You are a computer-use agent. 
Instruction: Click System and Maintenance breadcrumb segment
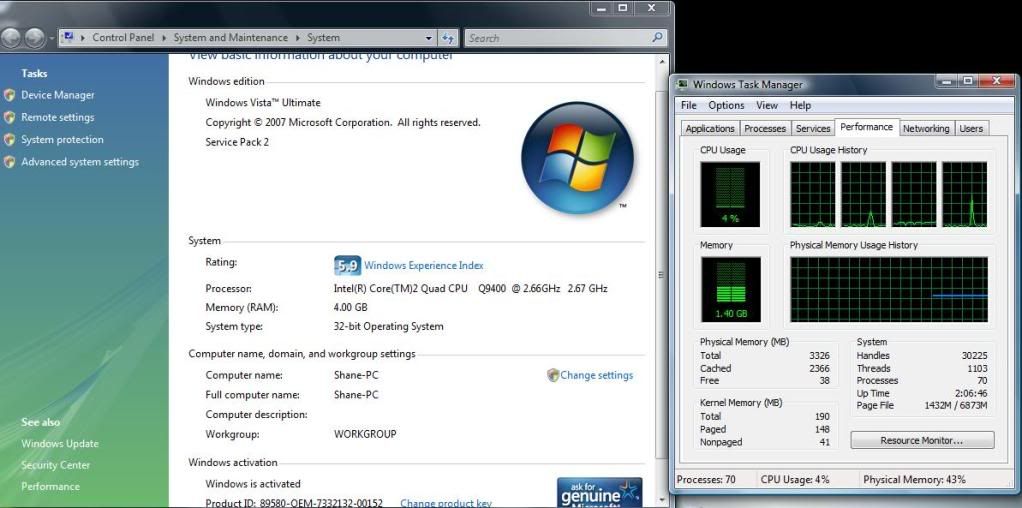230,38
